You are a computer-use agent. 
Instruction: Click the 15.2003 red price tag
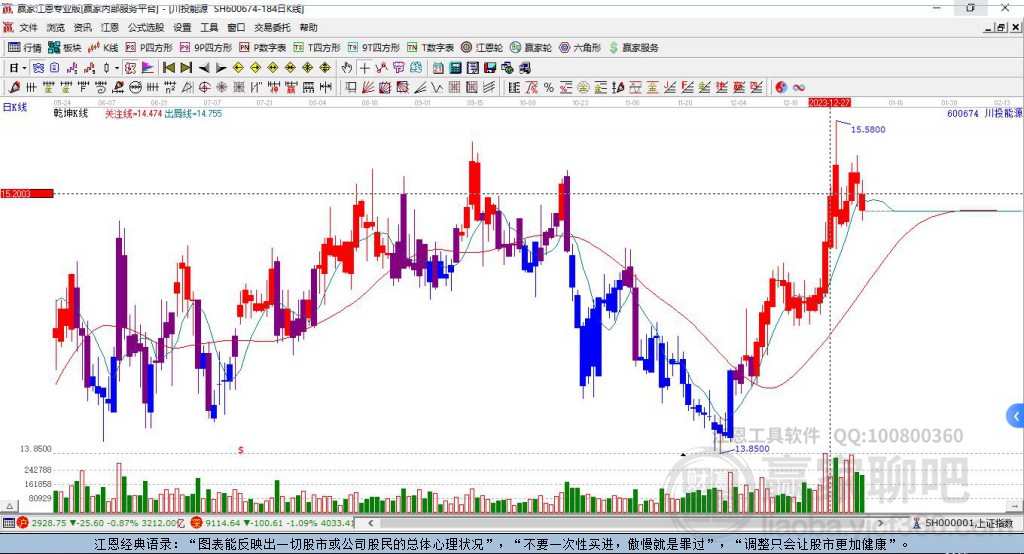pyautogui.click(x=27, y=193)
